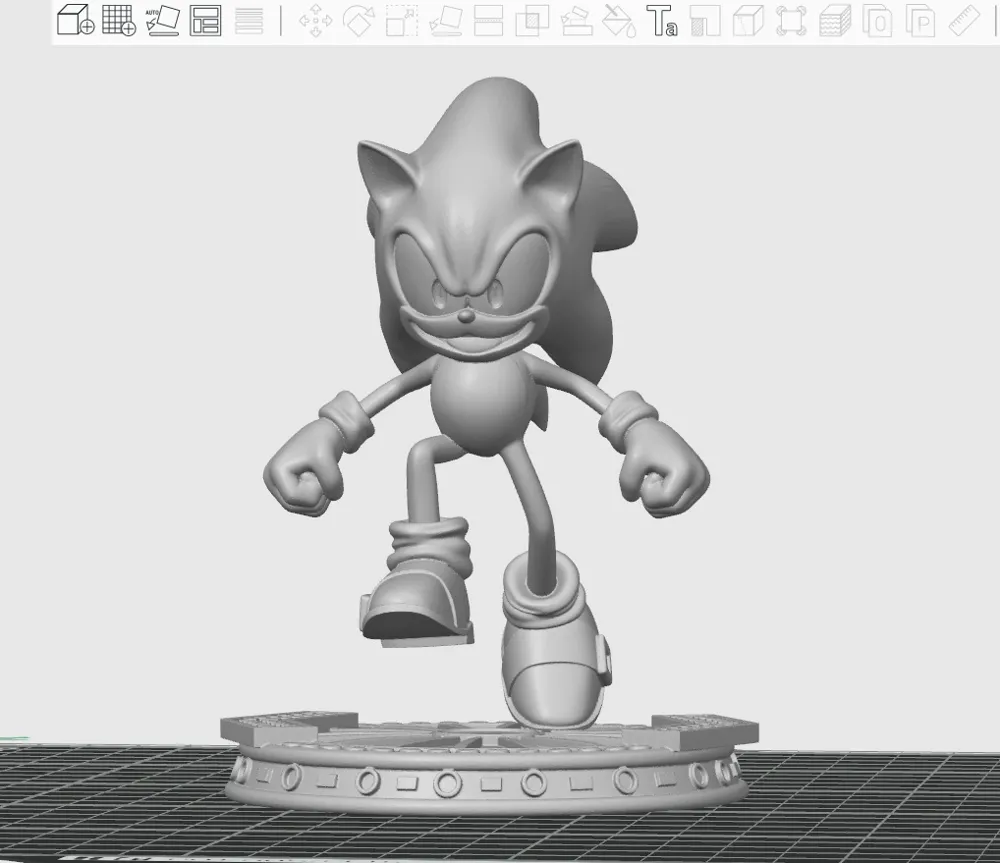This screenshot has width=1000, height=863.
Task: Click the cracked cube toolbar icon
Action: click(x=748, y=21)
